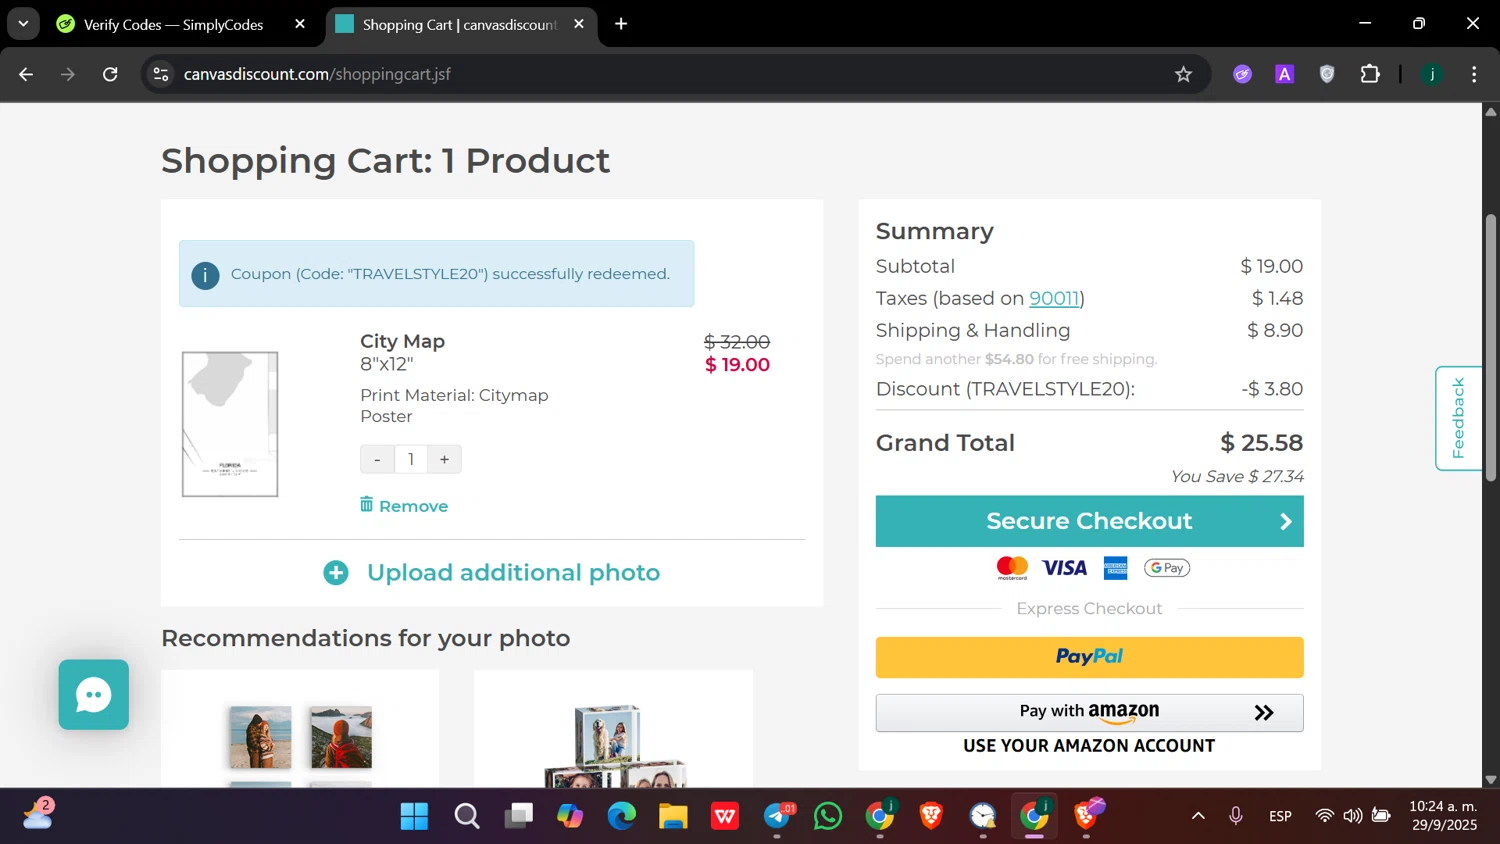Open Windows taskbar search
Image resolution: width=1500 pixels, height=844 pixels.
point(466,816)
